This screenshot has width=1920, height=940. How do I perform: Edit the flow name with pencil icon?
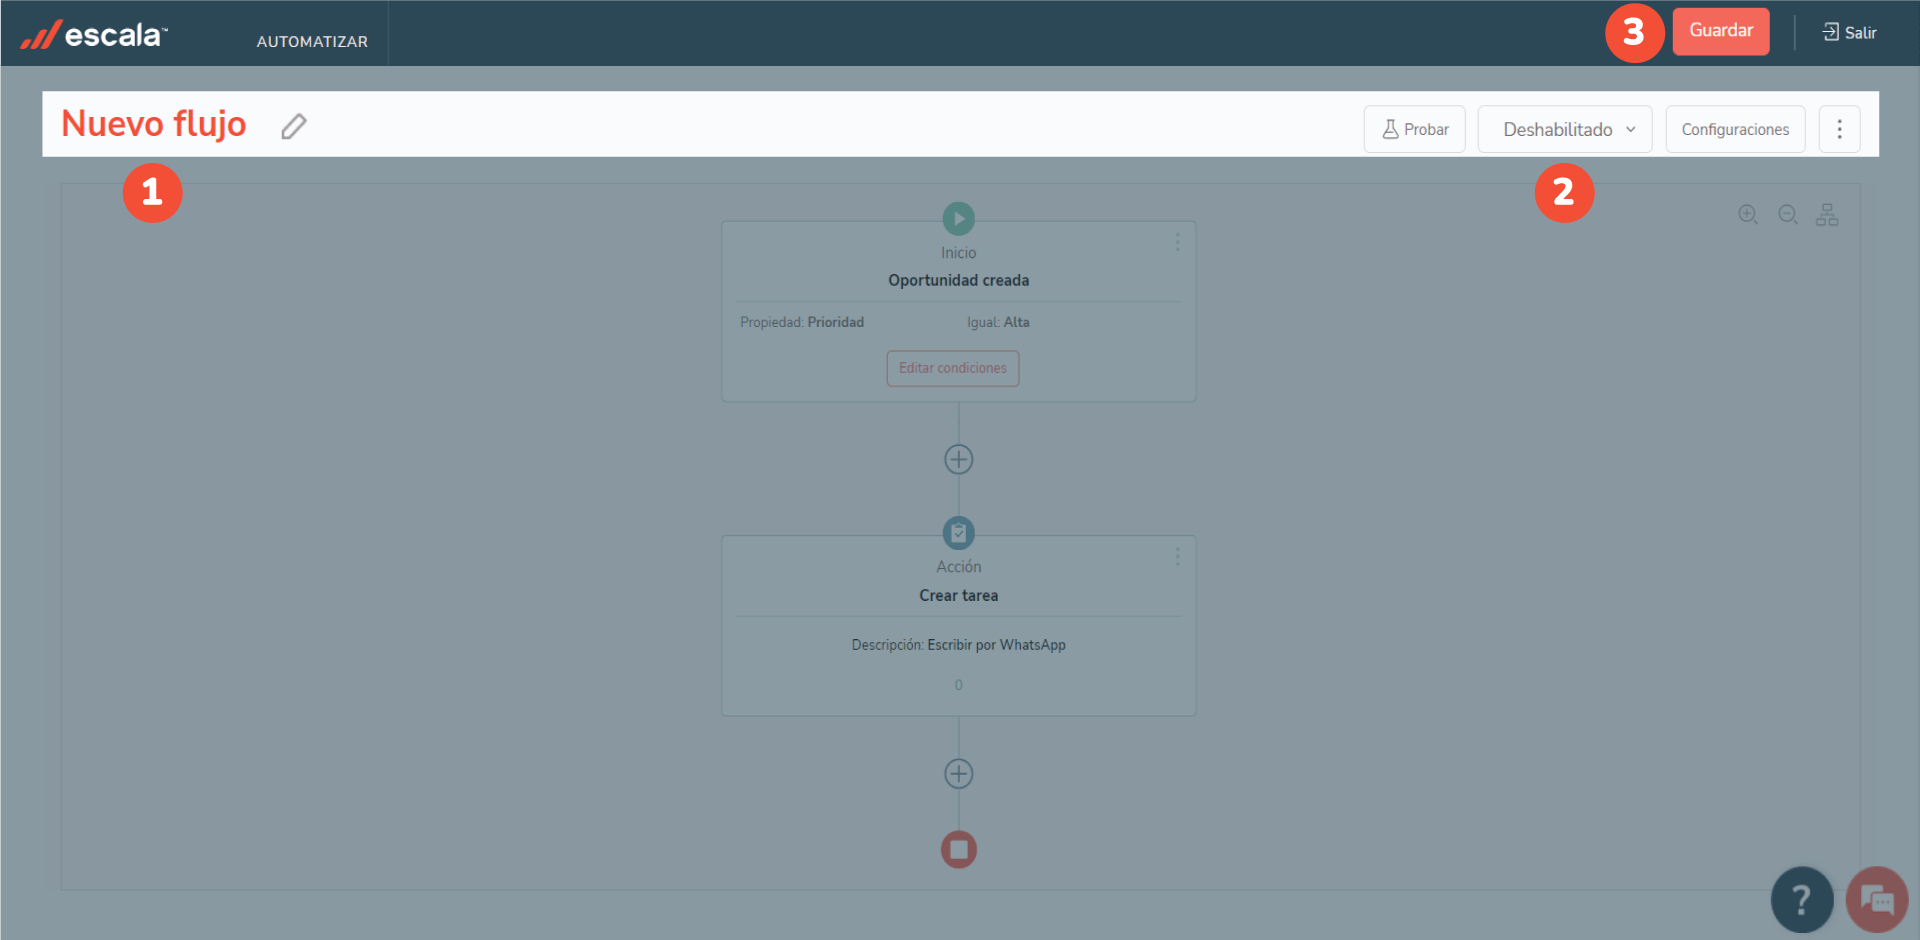tap(293, 126)
